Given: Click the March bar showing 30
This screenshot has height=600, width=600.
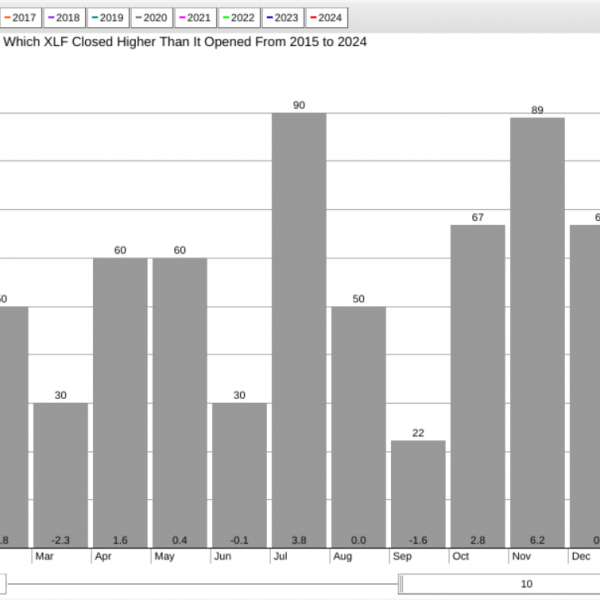Looking at the screenshot, I should tap(60, 475).
